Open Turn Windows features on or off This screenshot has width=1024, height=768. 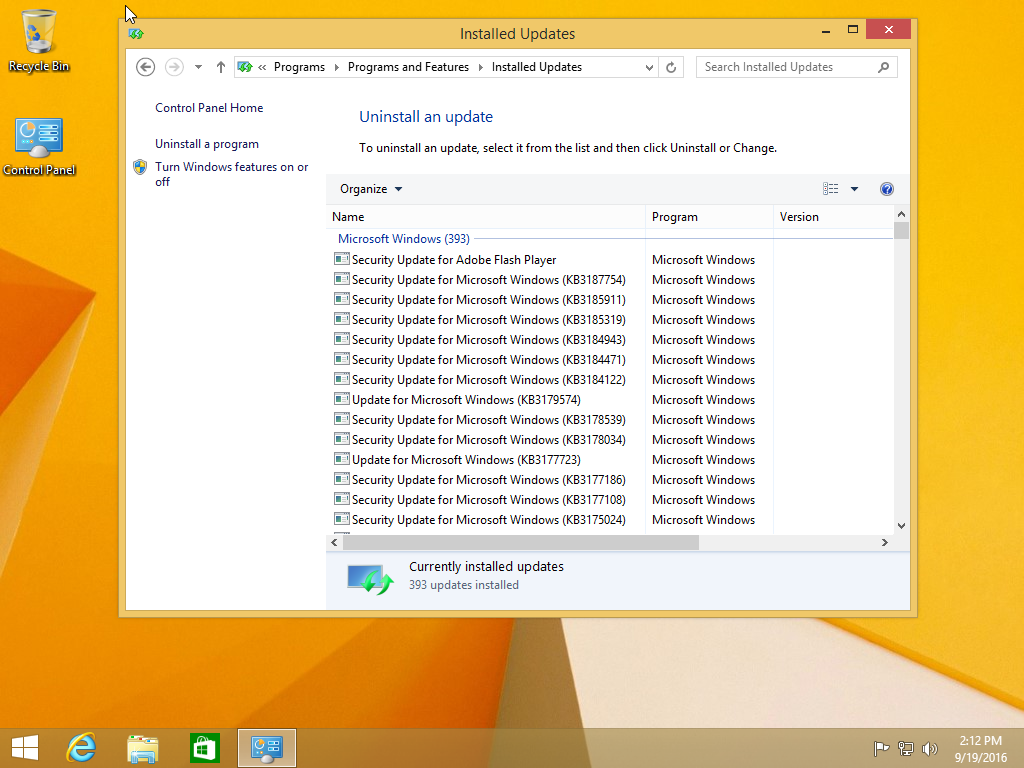pyautogui.click(x=231, y=174)
